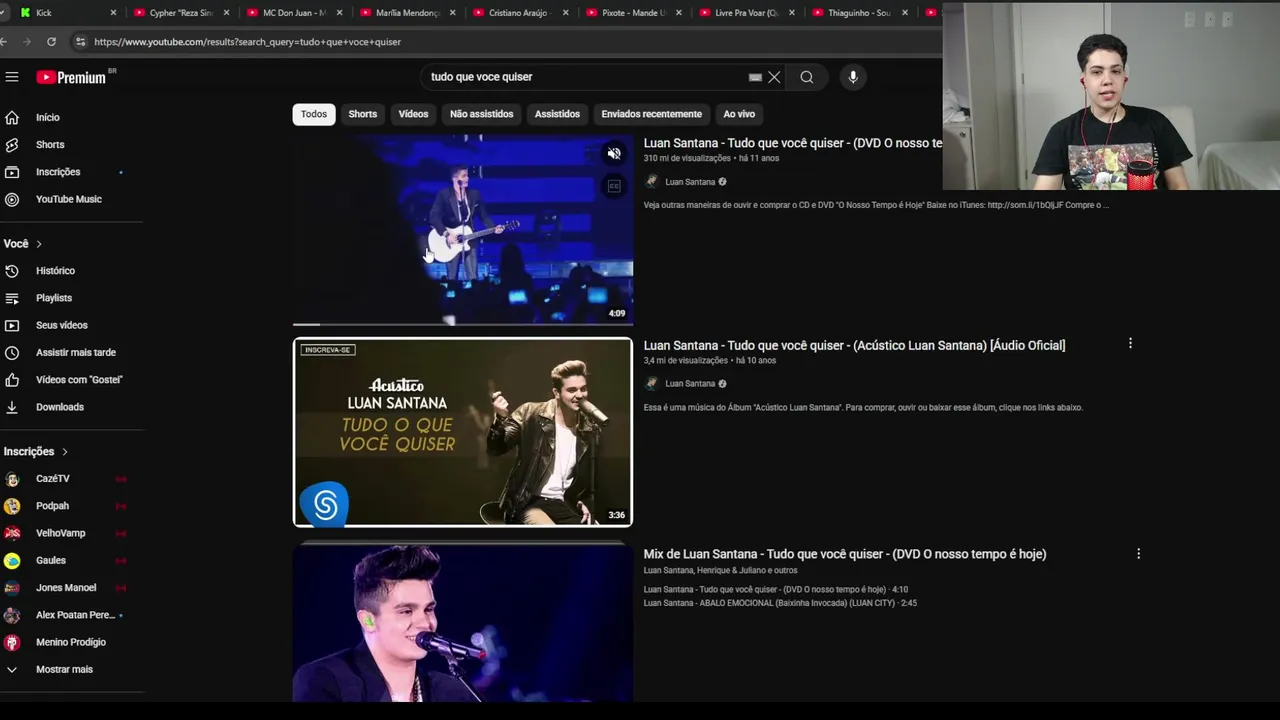Open Mix de Luan Santana title

845,554
